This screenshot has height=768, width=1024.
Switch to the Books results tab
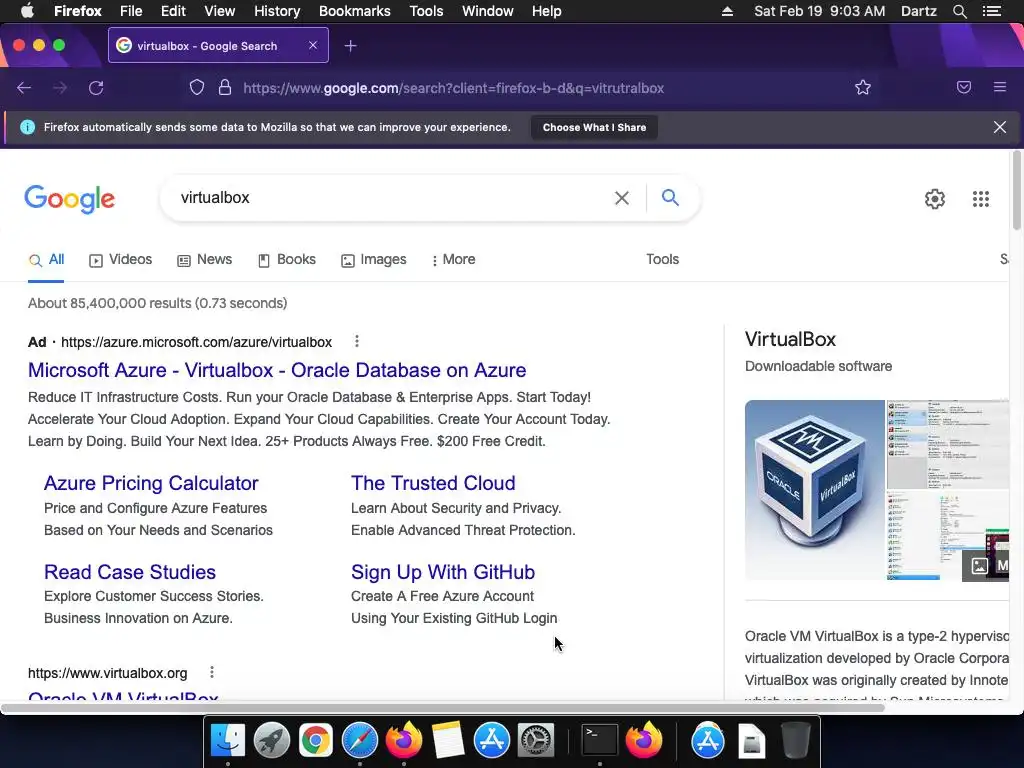coord(287,260)
